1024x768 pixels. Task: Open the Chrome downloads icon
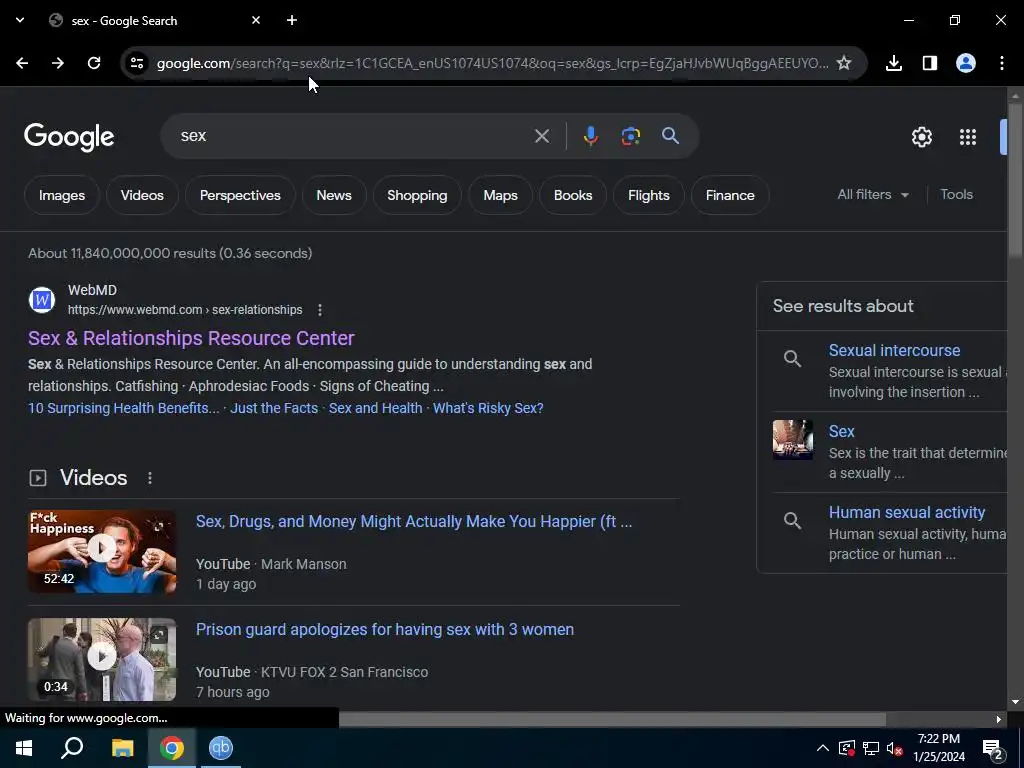(894, 63)
